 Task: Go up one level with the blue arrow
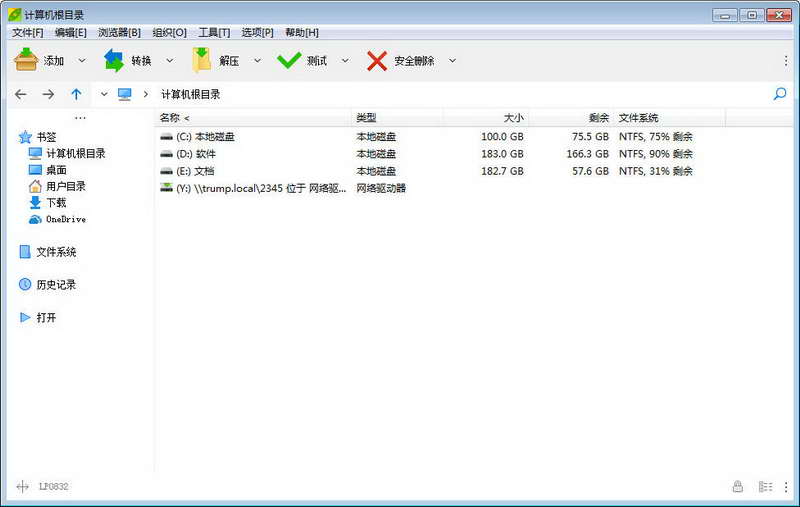(x=76, y=94)
